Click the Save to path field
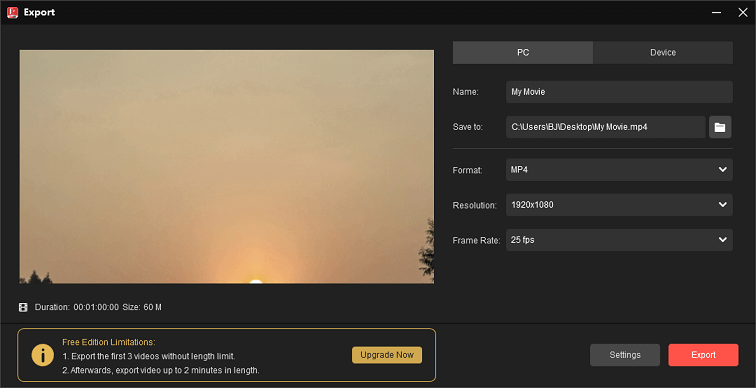 pyautogui.click(x=606, y=127)
